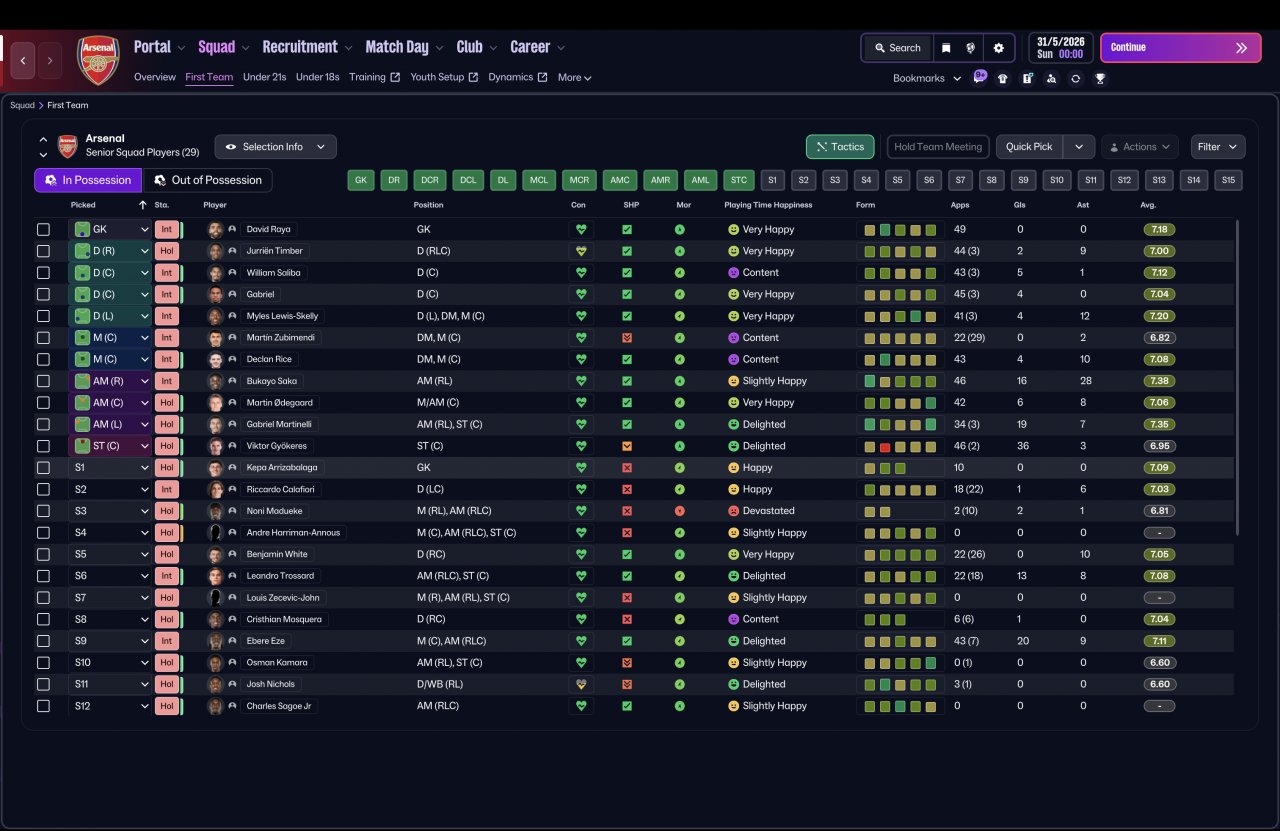Click the report icon in the bookmarks row
This screenshot has height=831, width=1280.
[1027, 78]
